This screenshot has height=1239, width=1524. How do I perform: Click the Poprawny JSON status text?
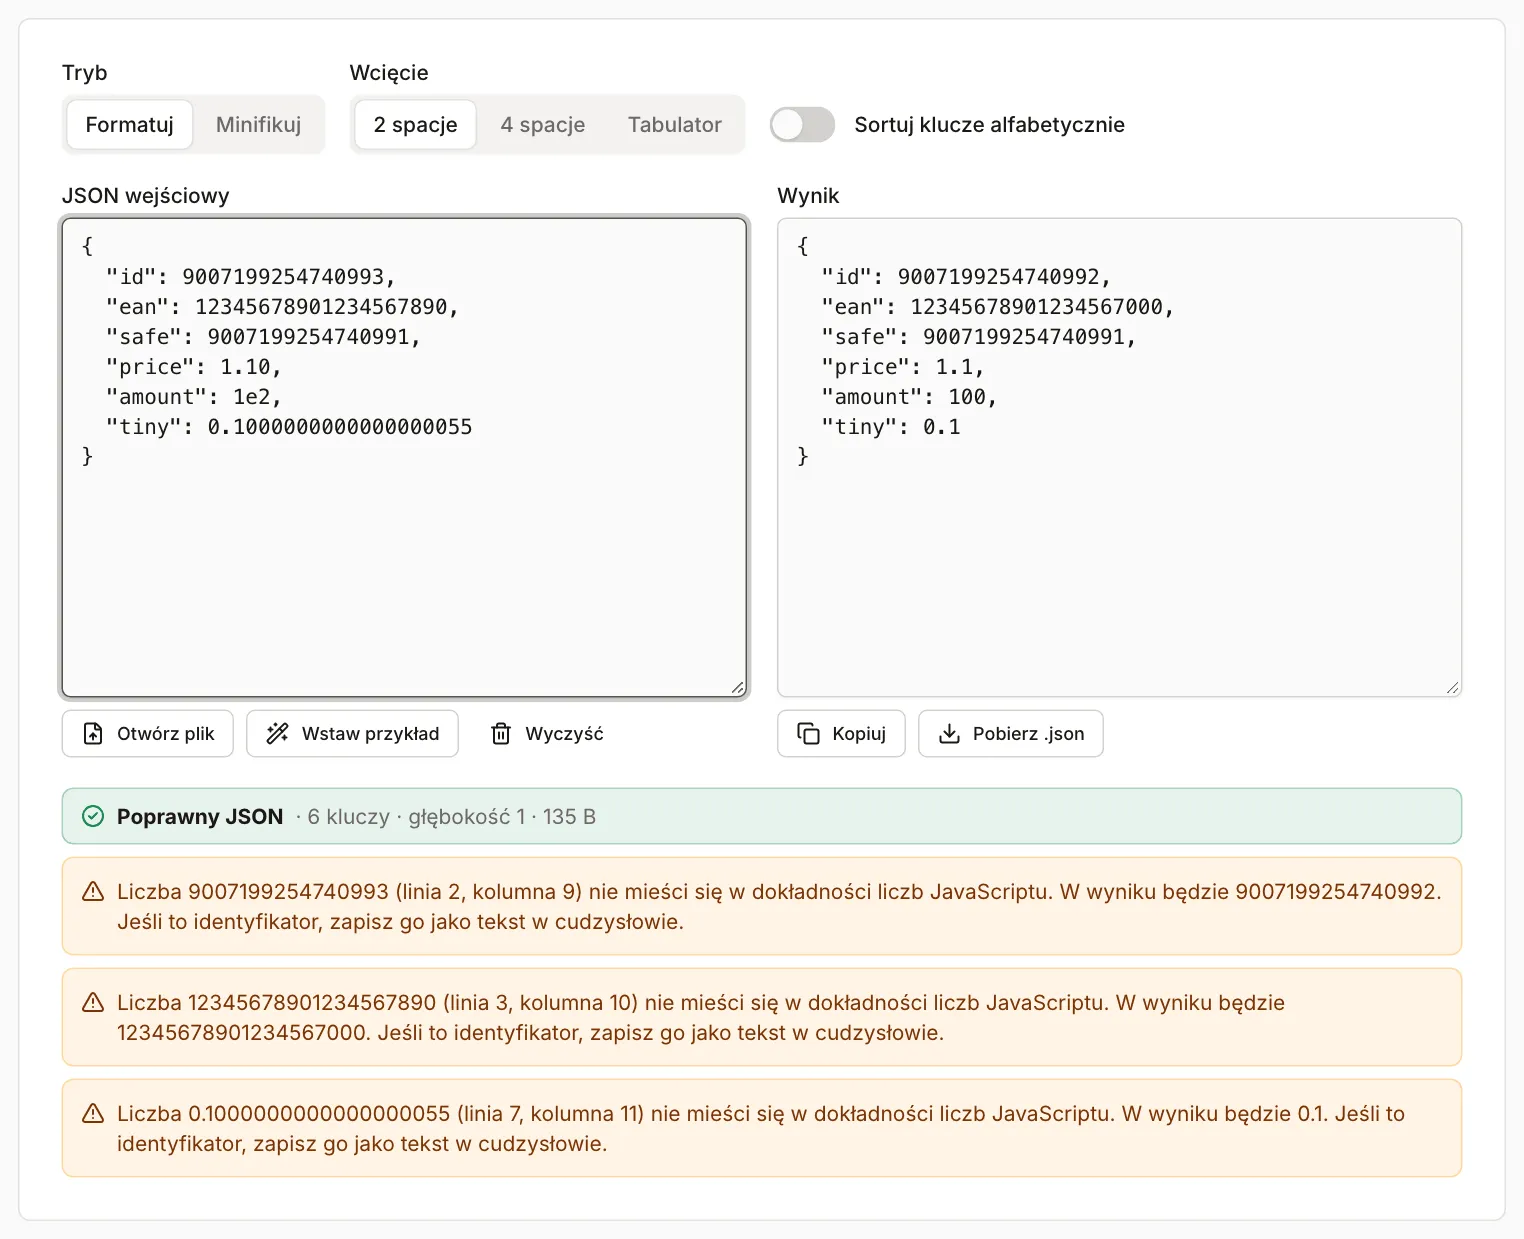(x=200, y=817)
